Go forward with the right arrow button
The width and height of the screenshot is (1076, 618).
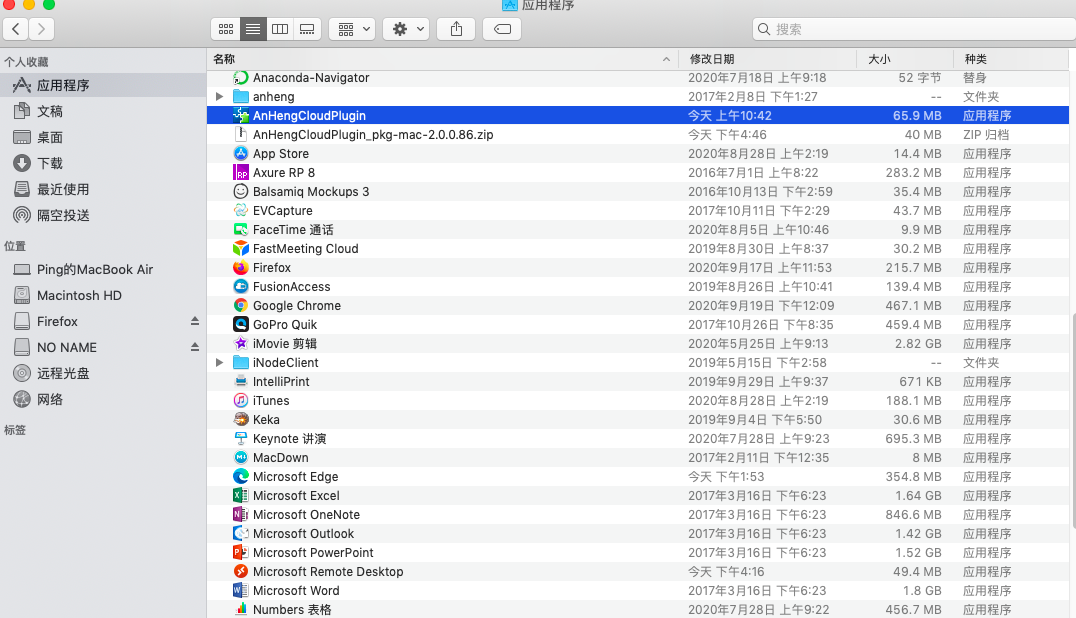pyautogui.click(x=41, y=29)
